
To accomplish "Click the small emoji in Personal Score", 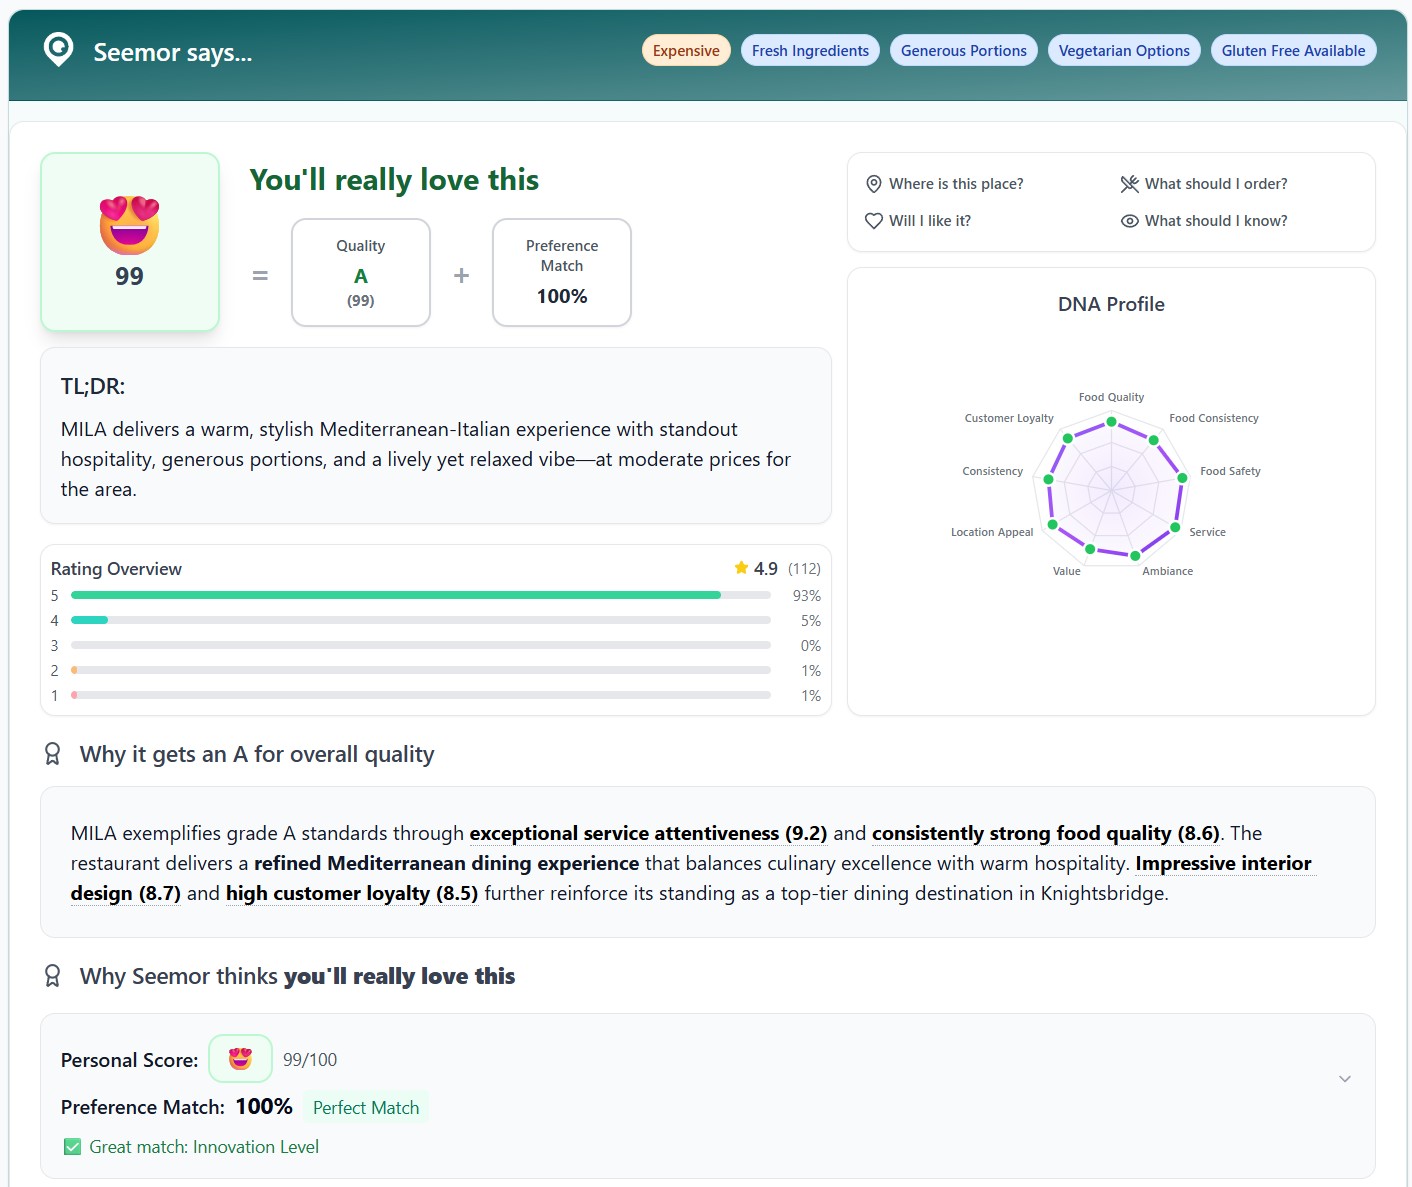I will pos(240,1059).
